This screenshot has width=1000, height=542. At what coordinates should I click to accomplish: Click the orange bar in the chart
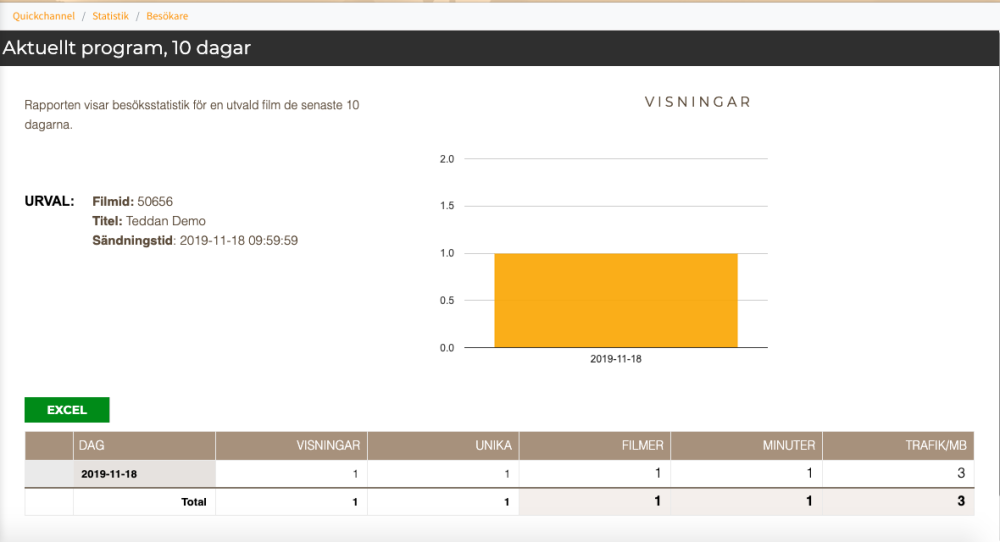pyautogui.click(x=616, y=300)
